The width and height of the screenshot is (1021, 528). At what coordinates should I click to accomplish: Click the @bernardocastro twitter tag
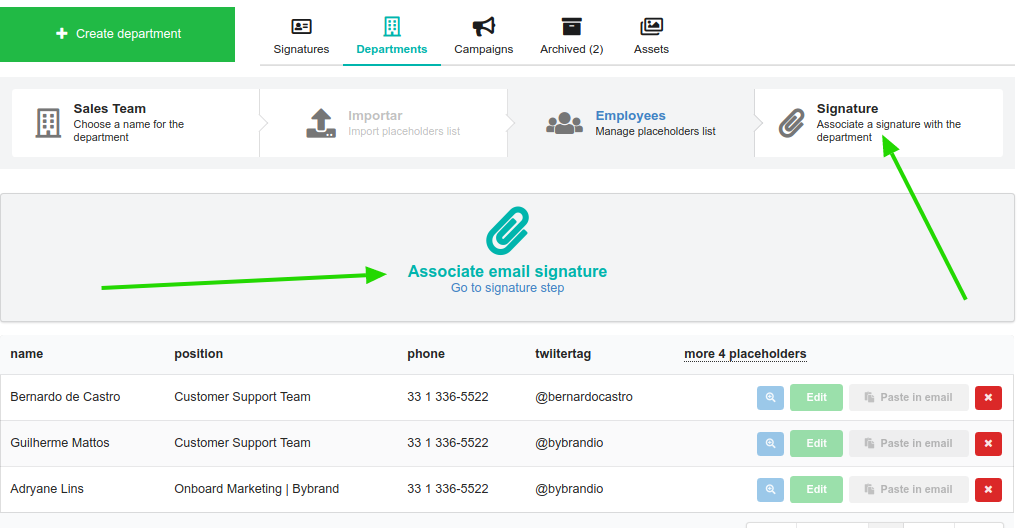[x=583, y=396]
